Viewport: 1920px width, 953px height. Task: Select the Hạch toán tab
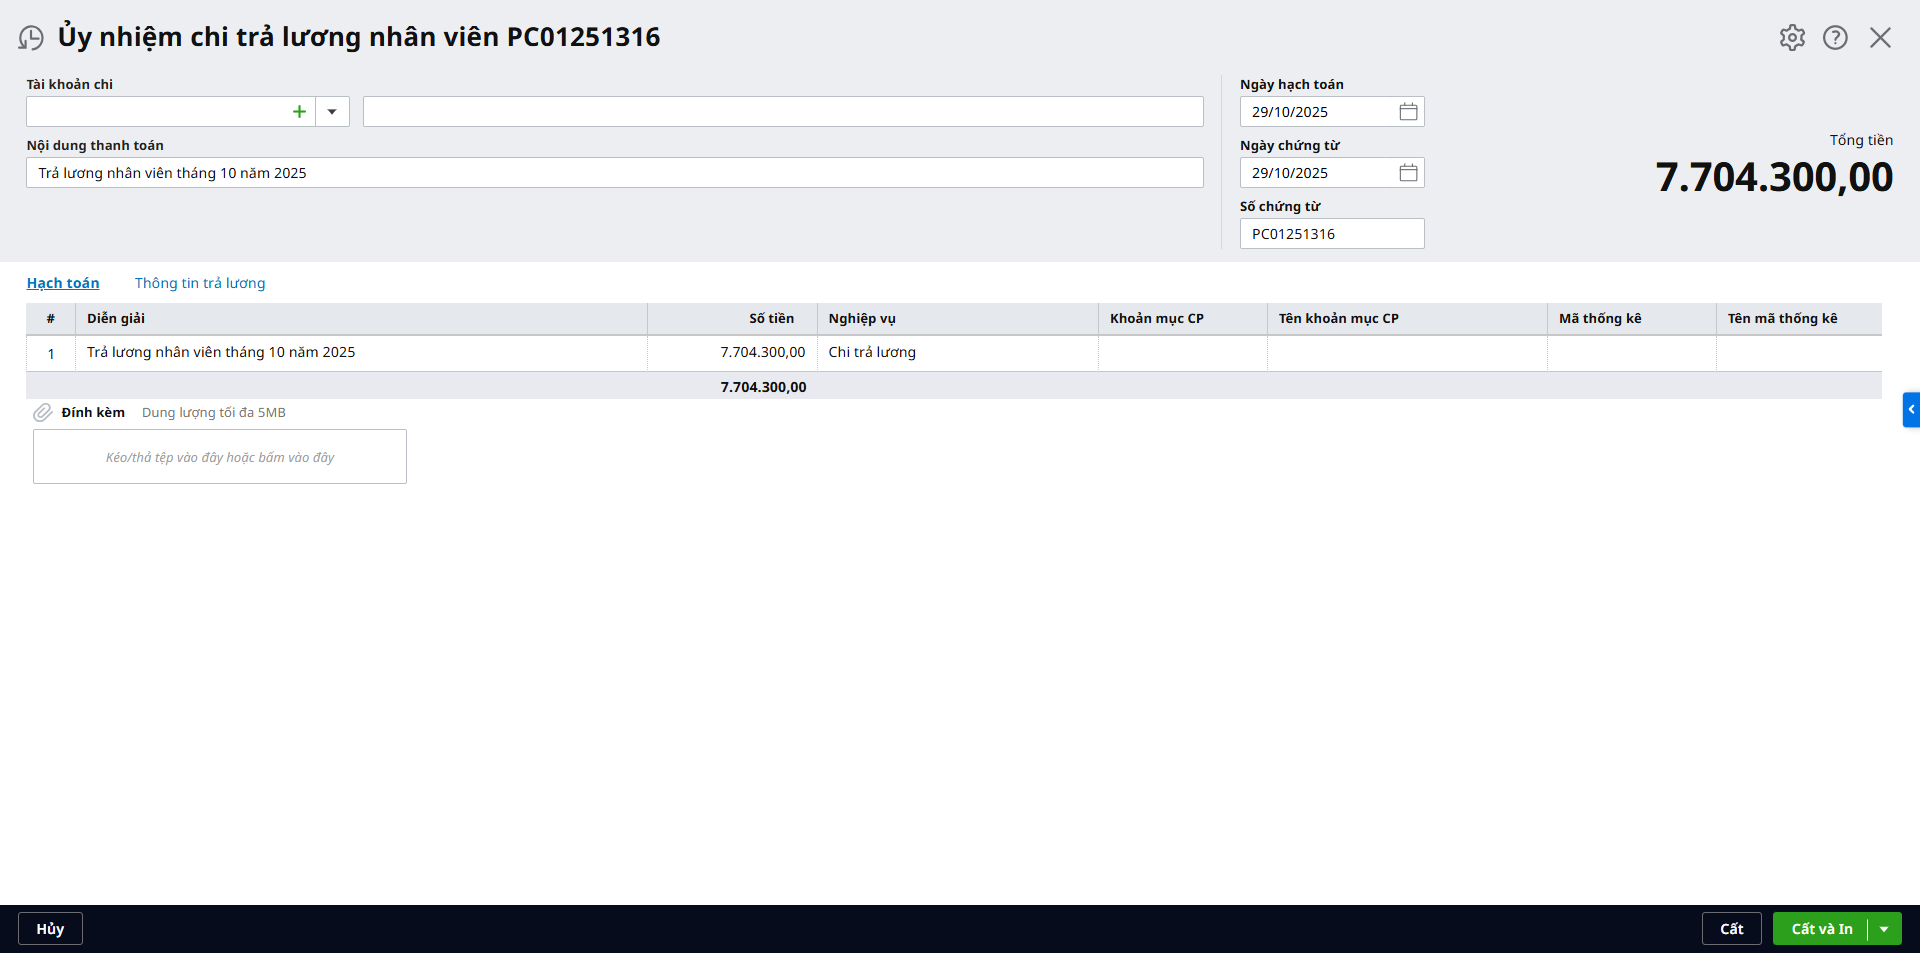pyautogui.click(x=63, y=283)
